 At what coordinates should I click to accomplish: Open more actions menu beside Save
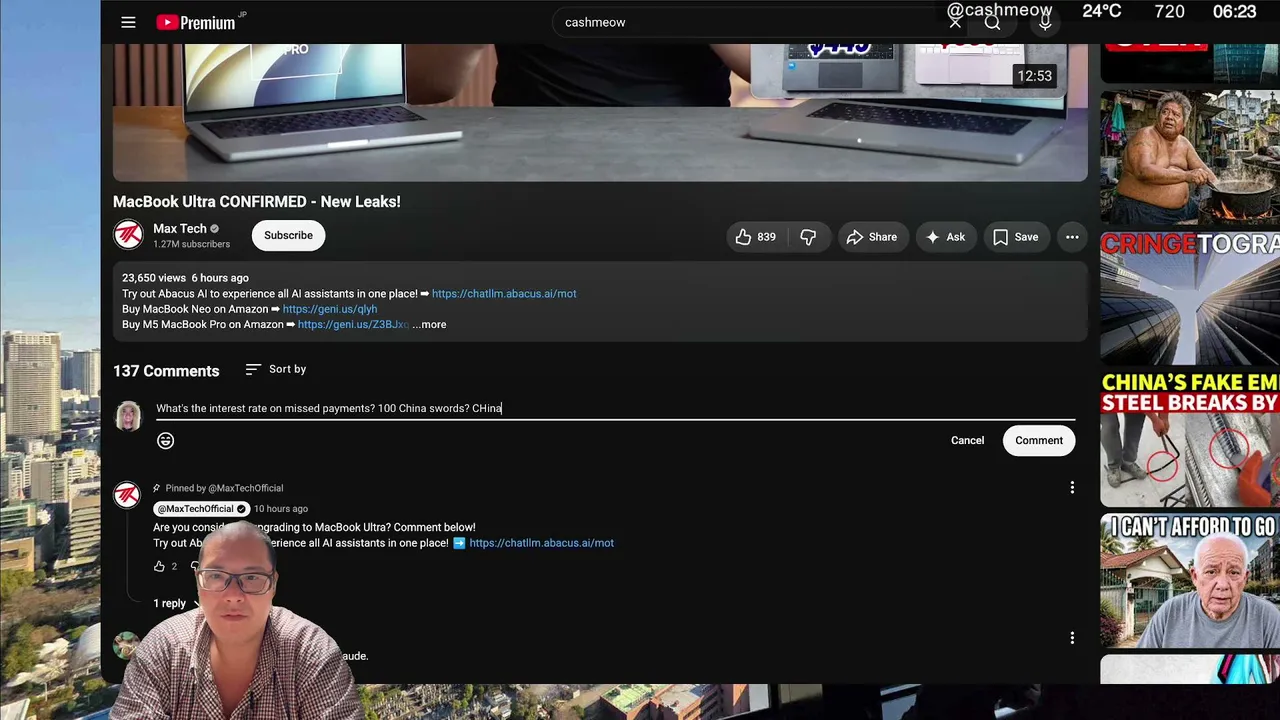pos(1072,237)
